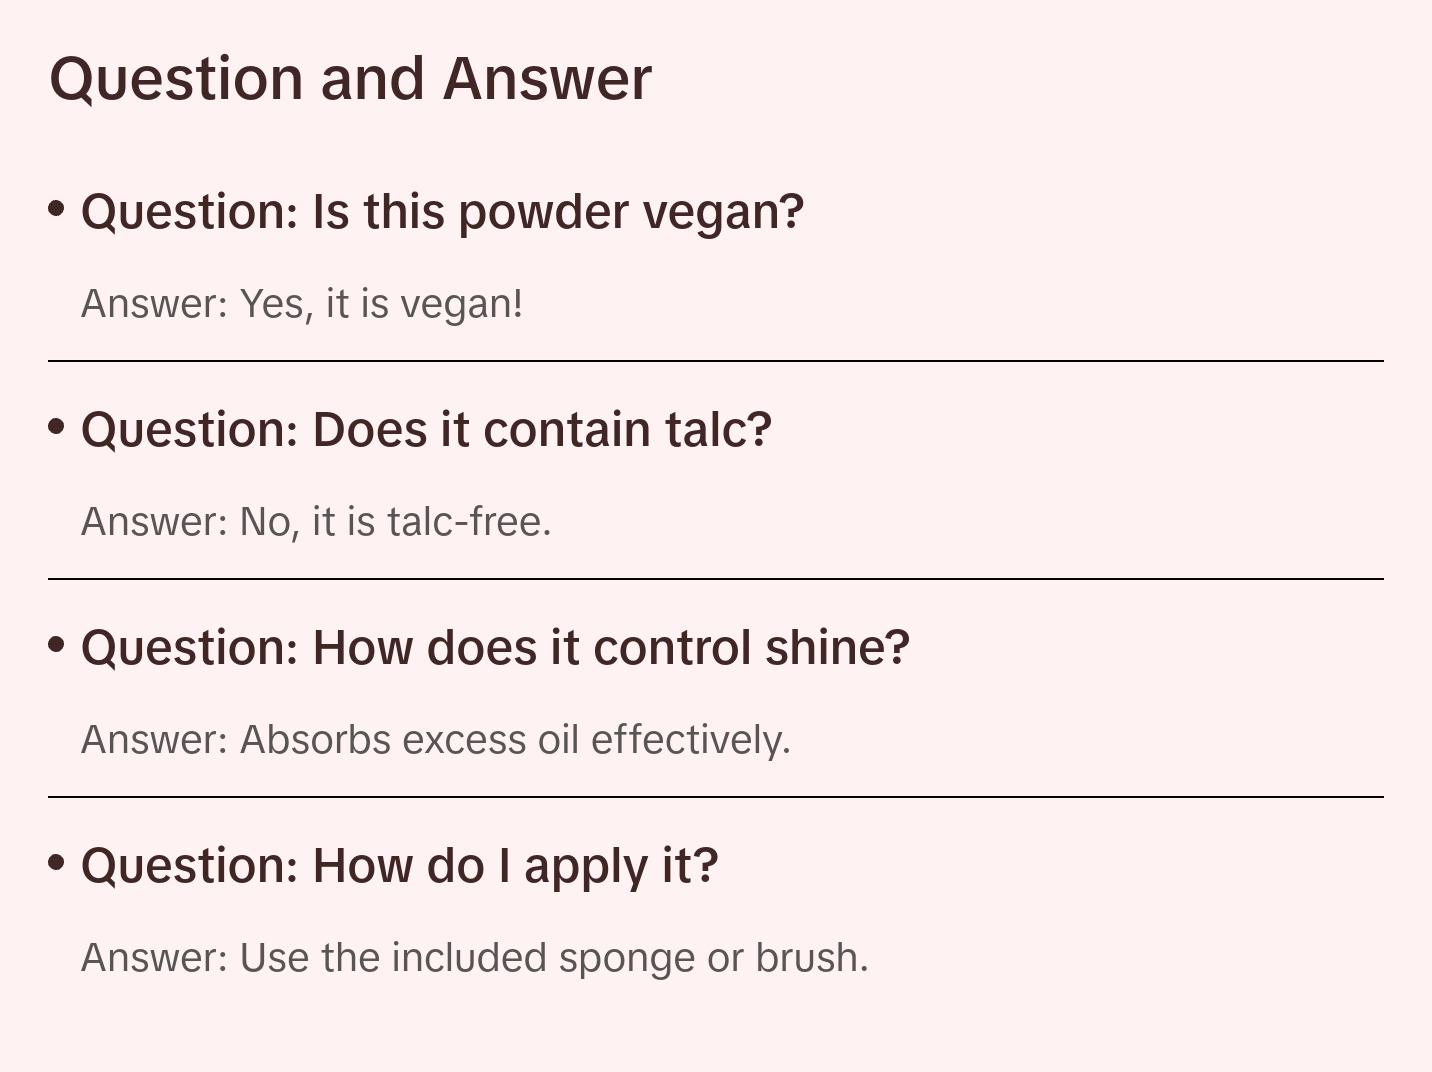Click the answer "No, it is talc-free."
This screenshot has height=1072, width=1432.
316,522
